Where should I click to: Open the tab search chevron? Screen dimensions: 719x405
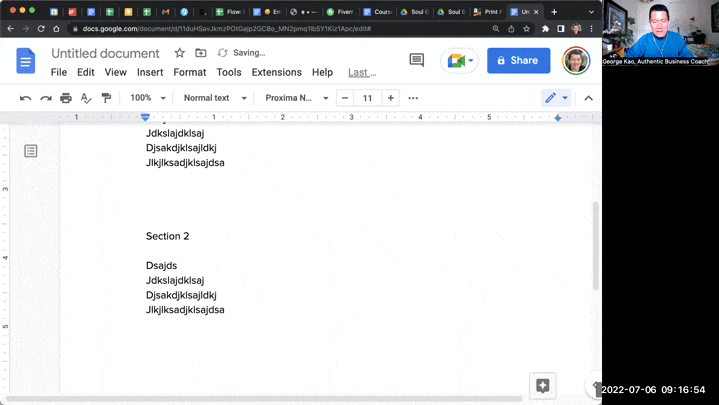point(591,12)
